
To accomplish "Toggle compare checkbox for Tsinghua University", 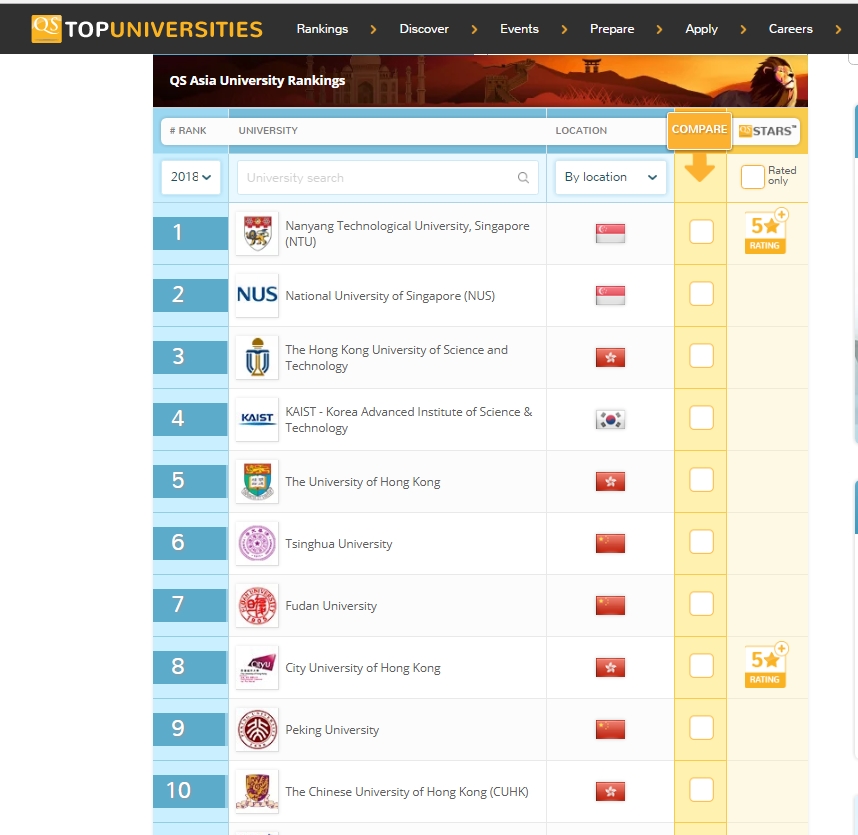I will pos(701,542).
